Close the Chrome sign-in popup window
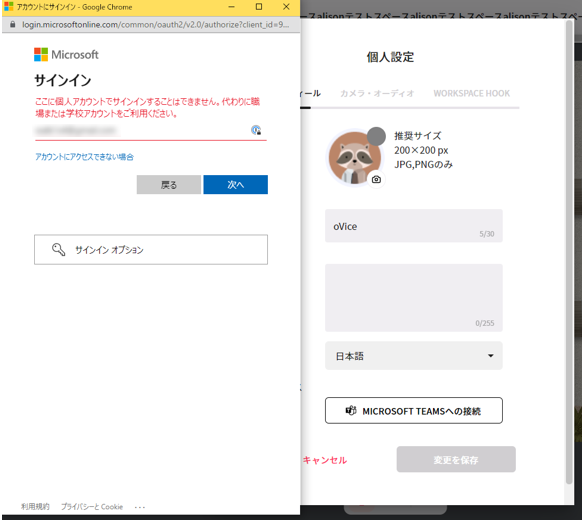The image size is (582, 521). 286,7
